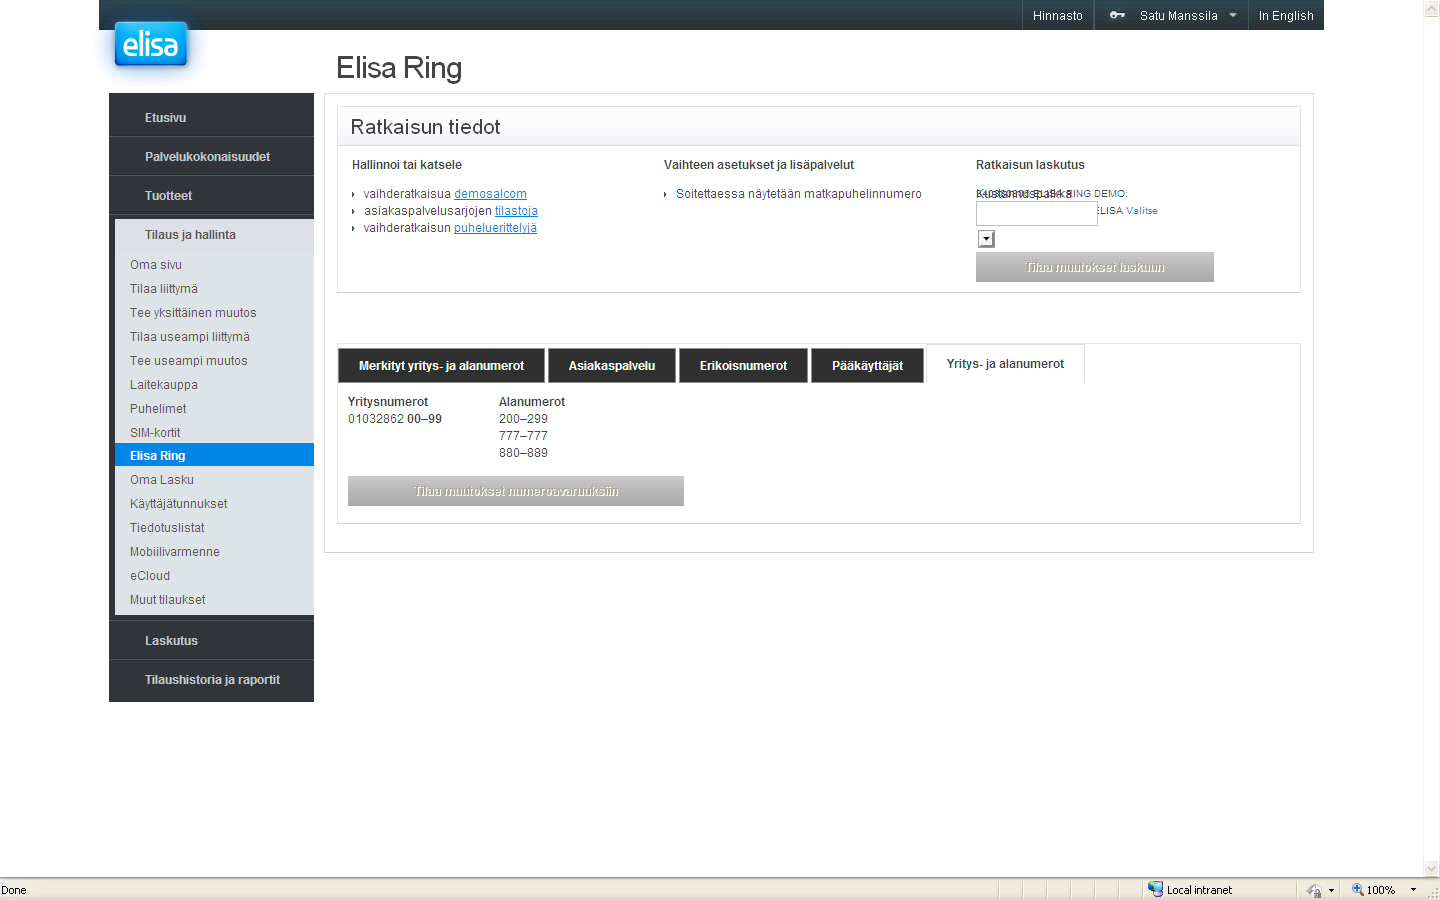Image resolution: width=1440 pixels, height=900 pixels.
Task: Click the Elisa logo
Action: tap(151, 44)
